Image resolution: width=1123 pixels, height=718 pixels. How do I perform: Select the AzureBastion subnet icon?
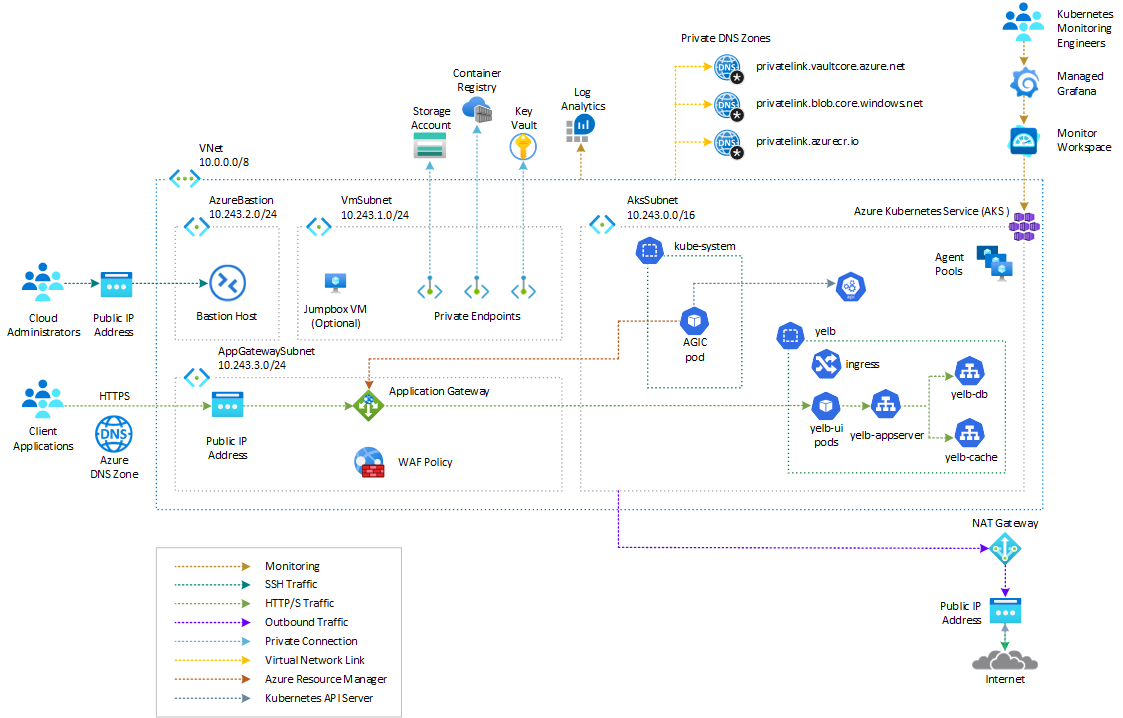tap(197, 227)
